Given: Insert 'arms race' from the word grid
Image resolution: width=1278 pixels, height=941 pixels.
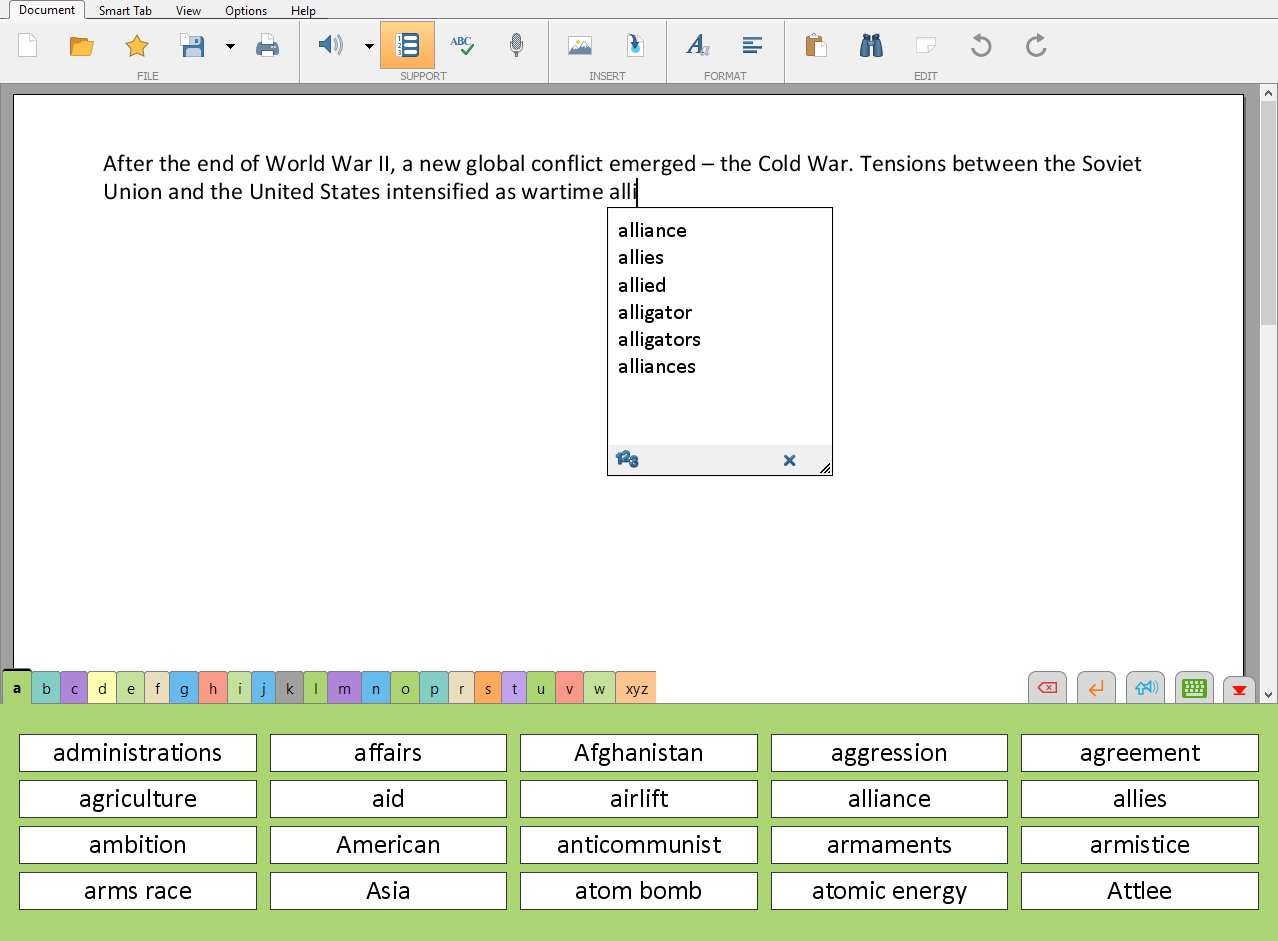Looking at the screenshot, I should 138,891.
